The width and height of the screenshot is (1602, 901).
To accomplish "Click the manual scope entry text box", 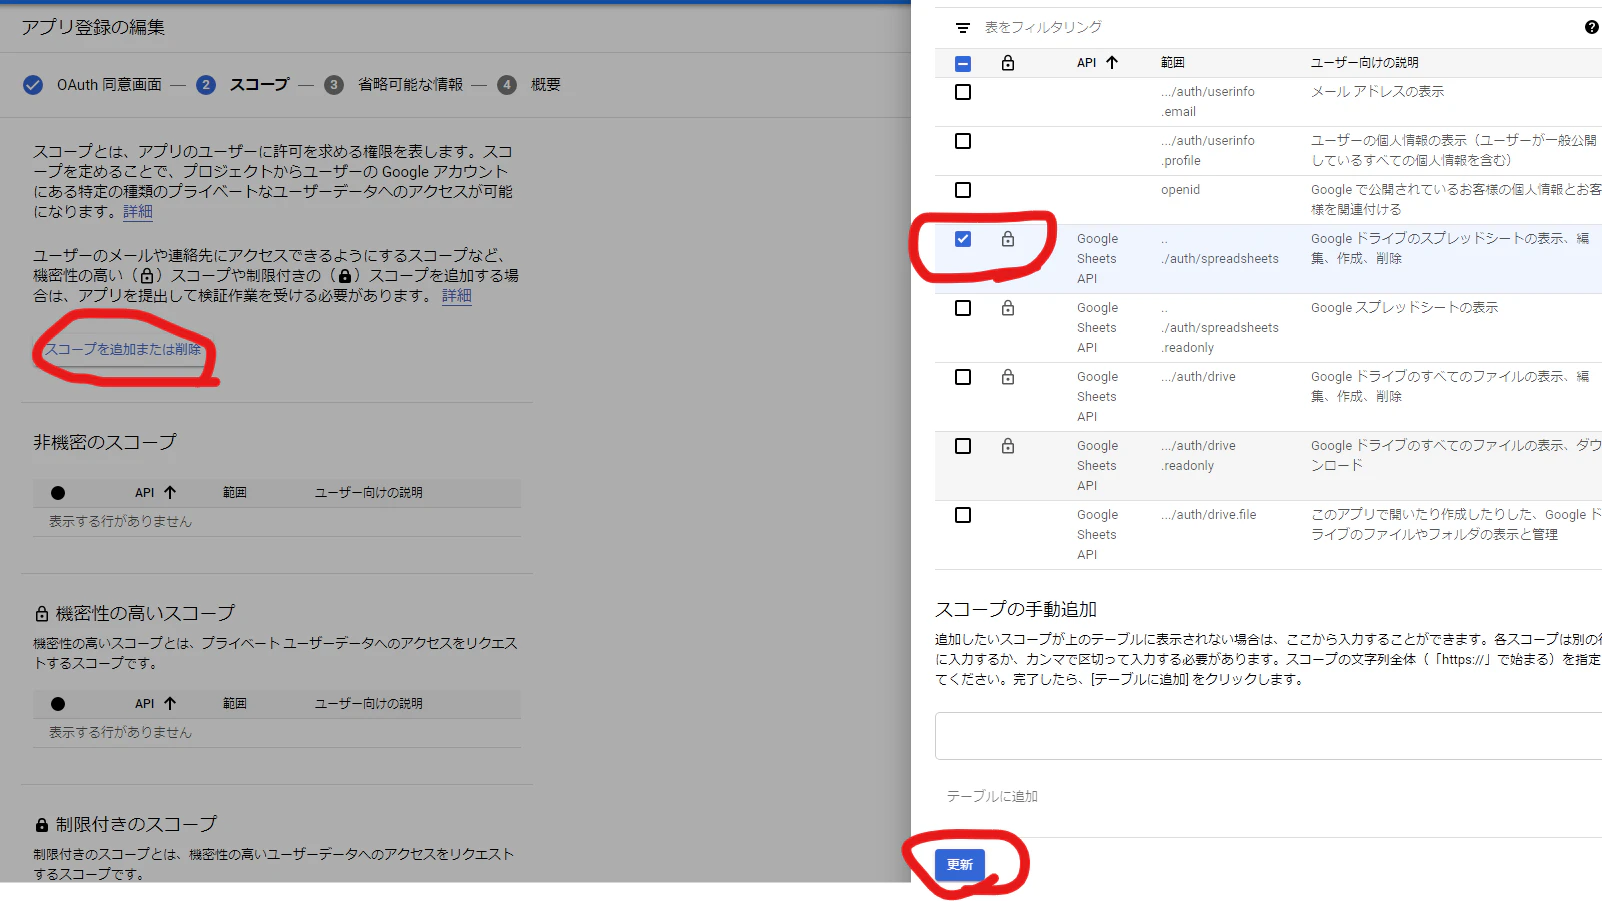I will (1268, 736).
